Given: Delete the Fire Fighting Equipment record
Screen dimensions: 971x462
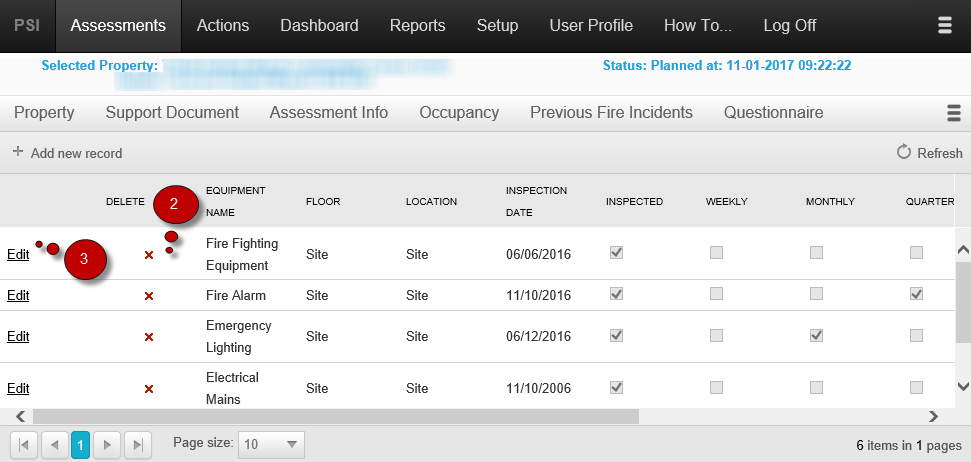Looking at the screenshot, I should tap(149, 255).
